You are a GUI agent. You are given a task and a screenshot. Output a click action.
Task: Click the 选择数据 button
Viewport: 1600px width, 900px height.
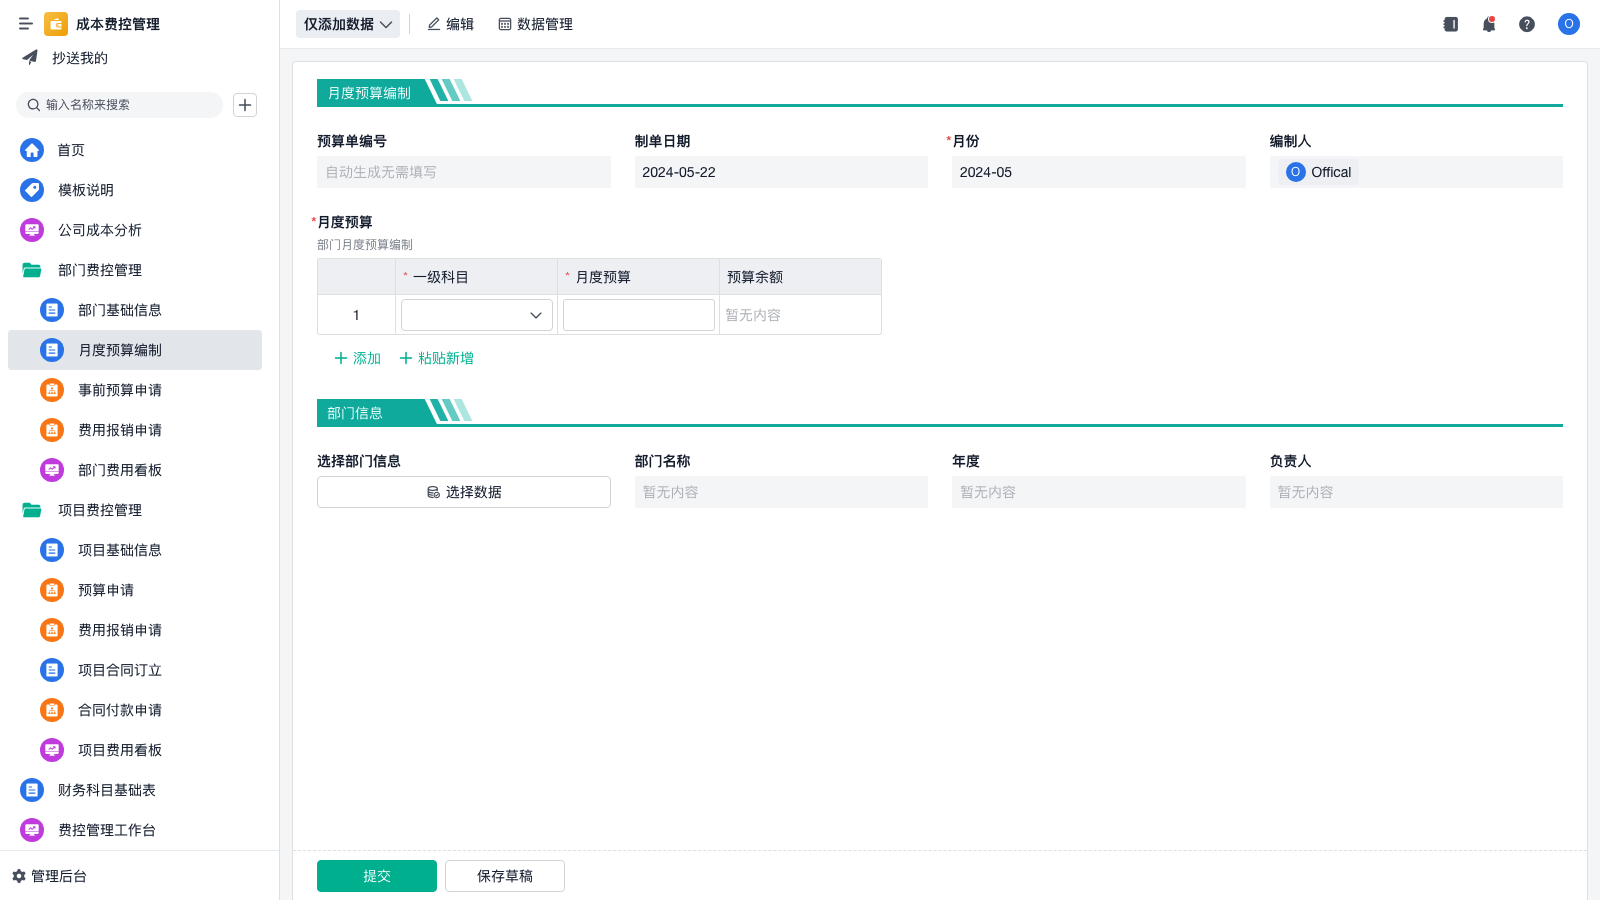[464, 492]
